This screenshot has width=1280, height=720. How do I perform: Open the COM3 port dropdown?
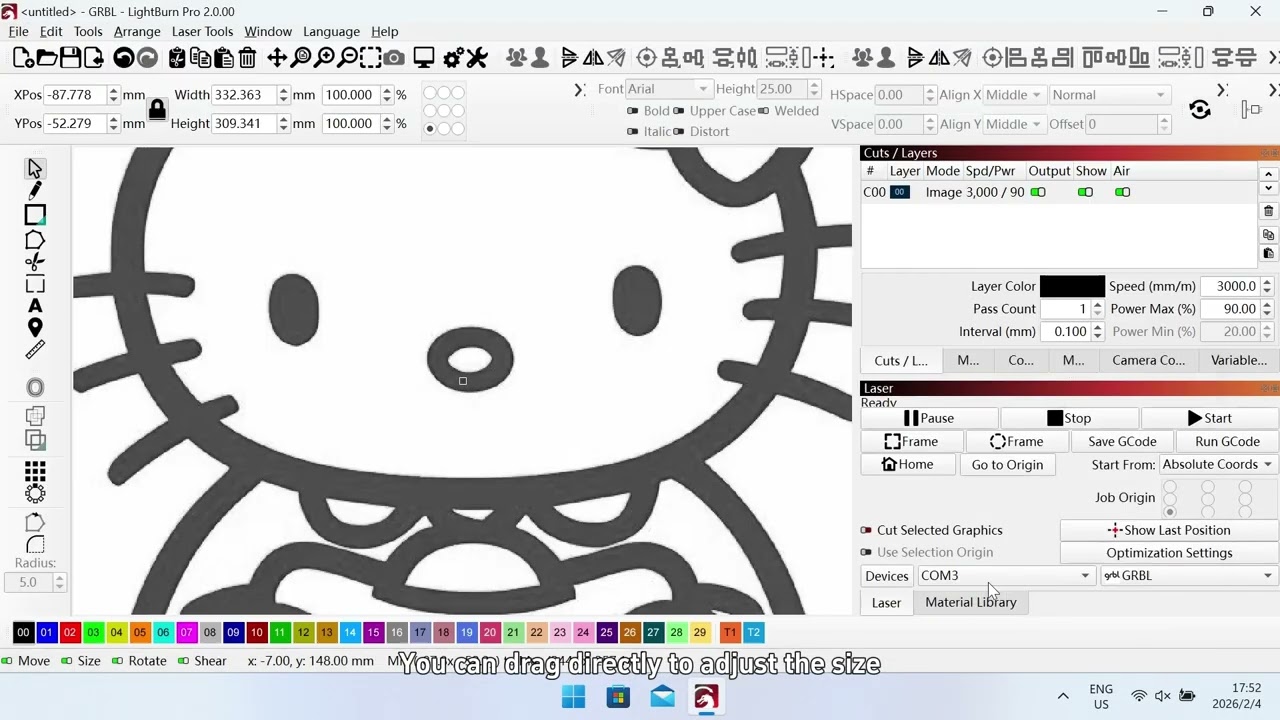(x=1005, y=576)
